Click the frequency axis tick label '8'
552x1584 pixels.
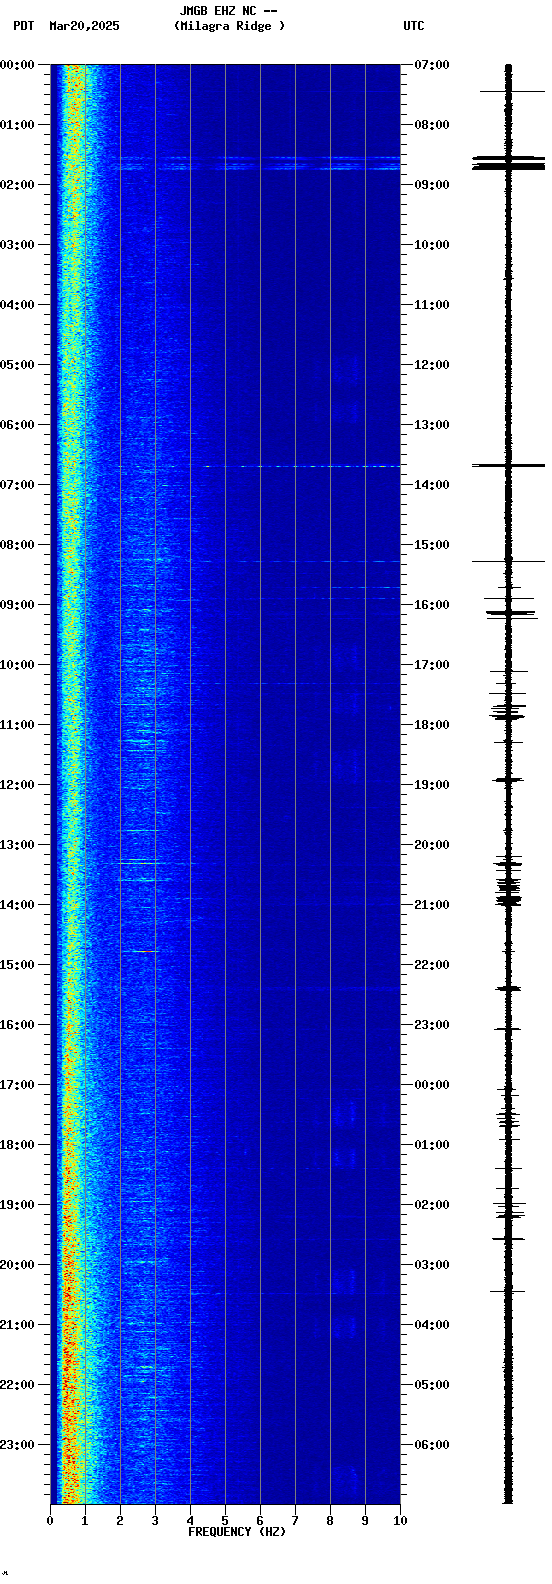(x=330, y=1521)
